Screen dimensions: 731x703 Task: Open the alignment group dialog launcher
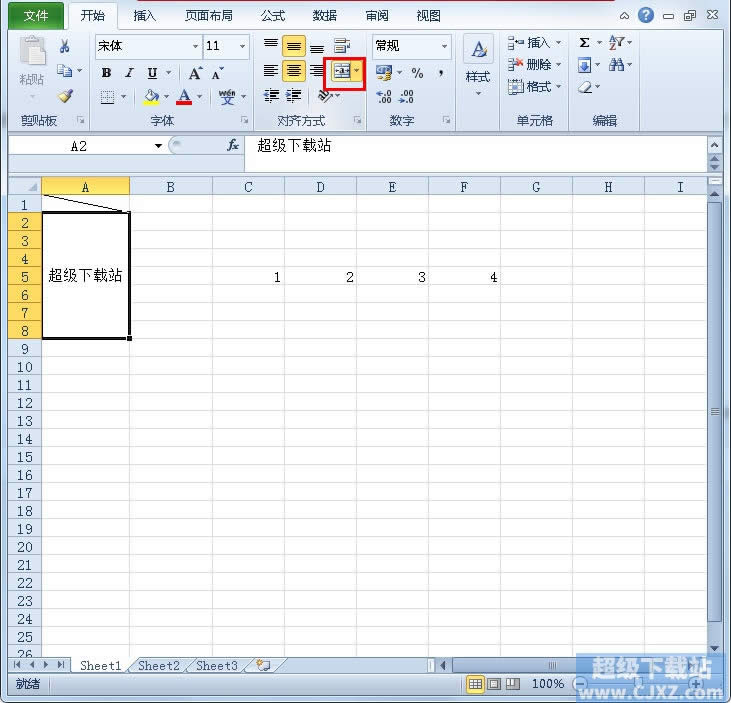358,120
